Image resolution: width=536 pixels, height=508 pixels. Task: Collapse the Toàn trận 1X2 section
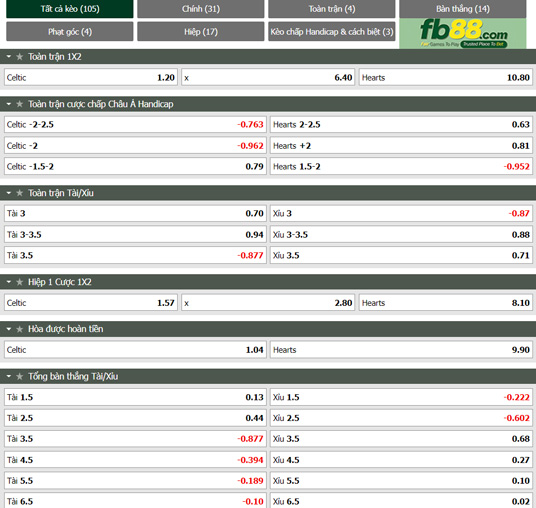click(x=9, y=57)
